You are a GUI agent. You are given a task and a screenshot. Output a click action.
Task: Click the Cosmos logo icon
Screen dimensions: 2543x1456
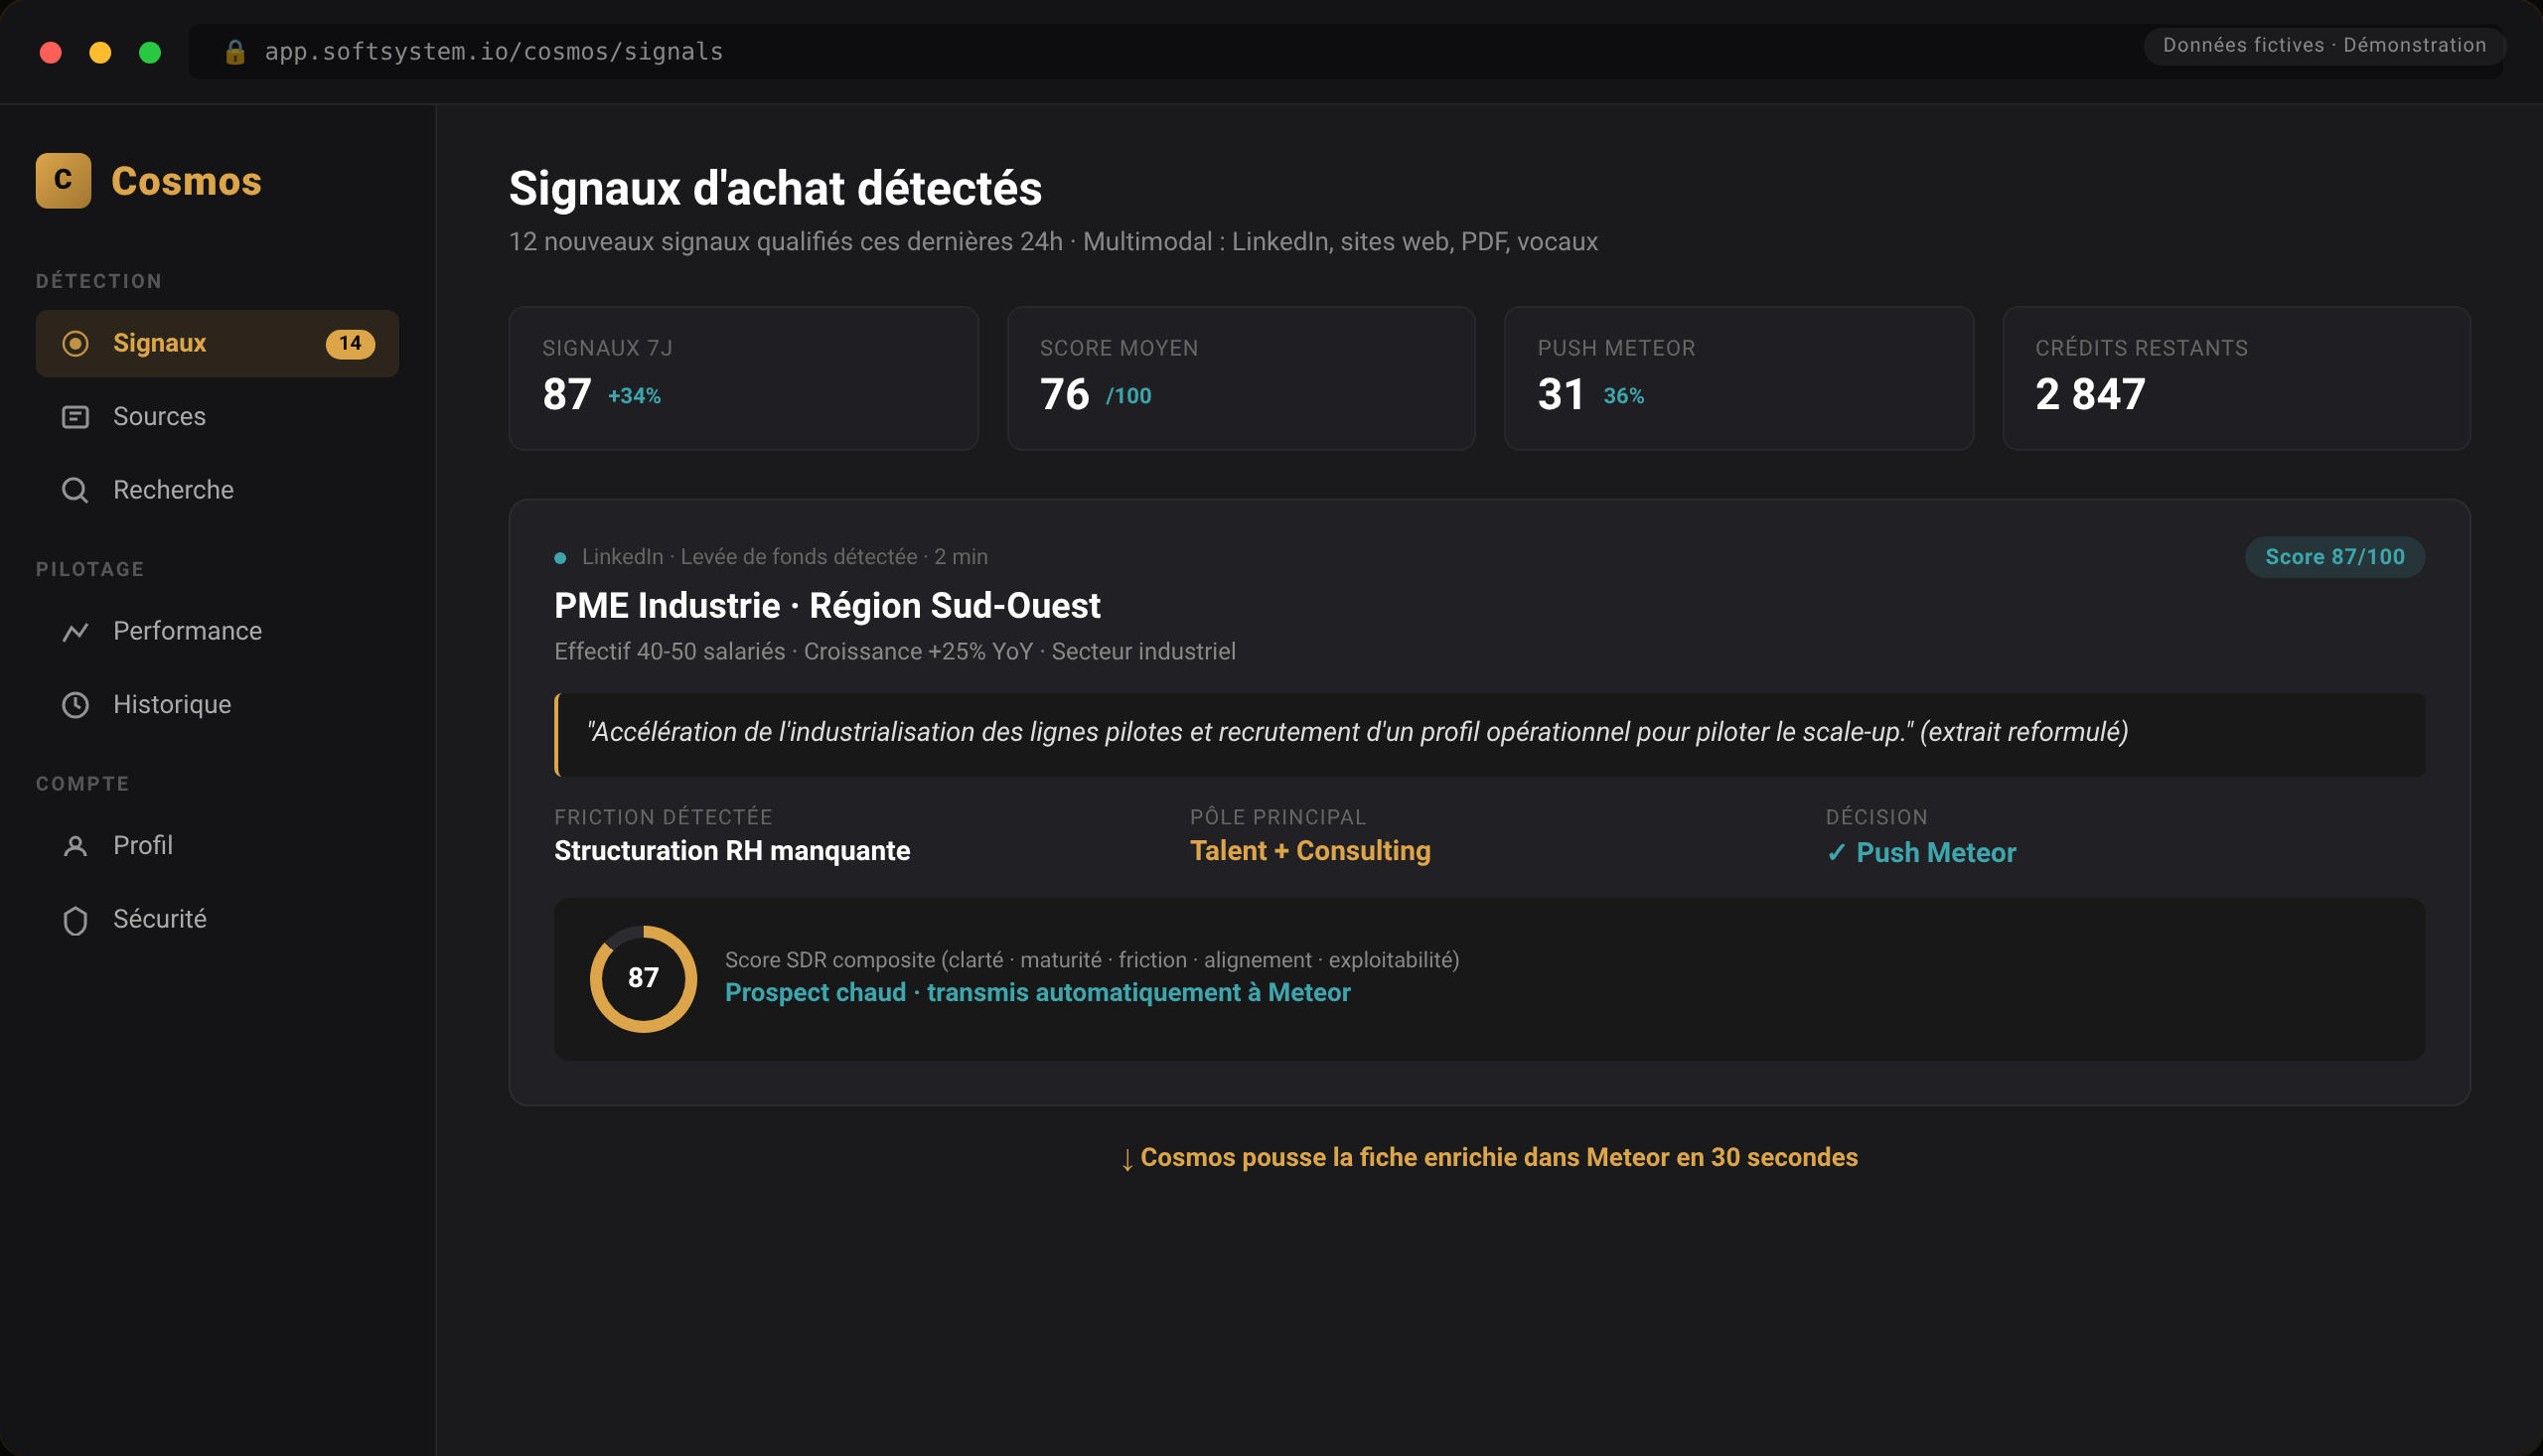[63, 180]
